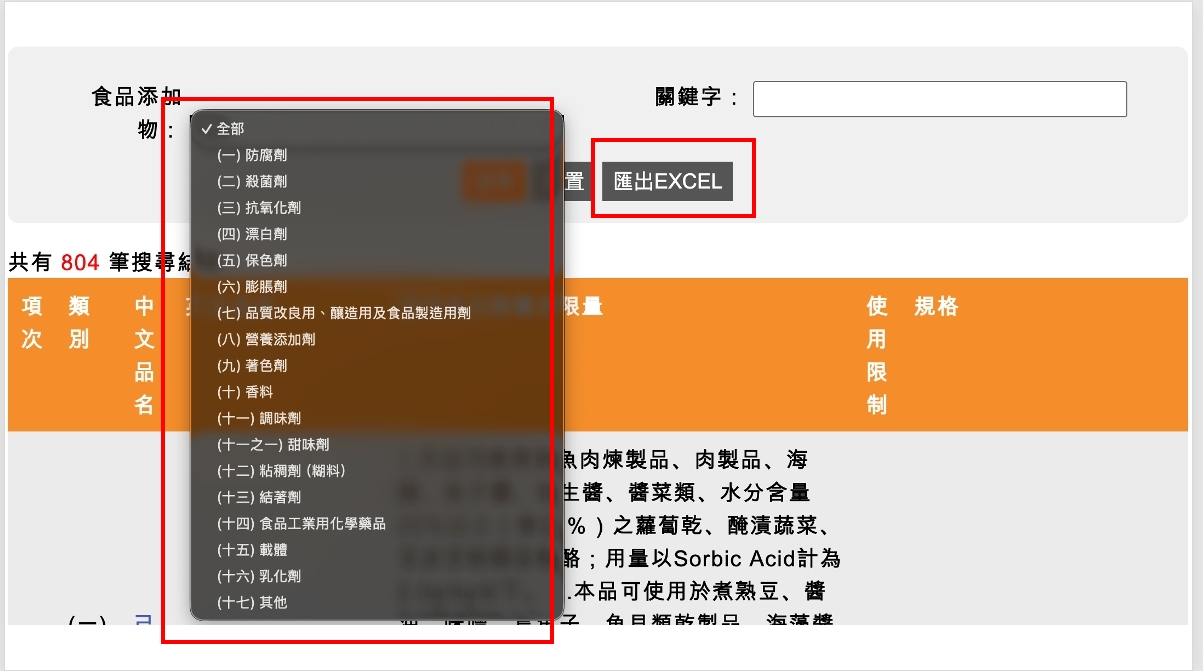Pick (十六) 乳化劑 from the list

pos(259,576)
